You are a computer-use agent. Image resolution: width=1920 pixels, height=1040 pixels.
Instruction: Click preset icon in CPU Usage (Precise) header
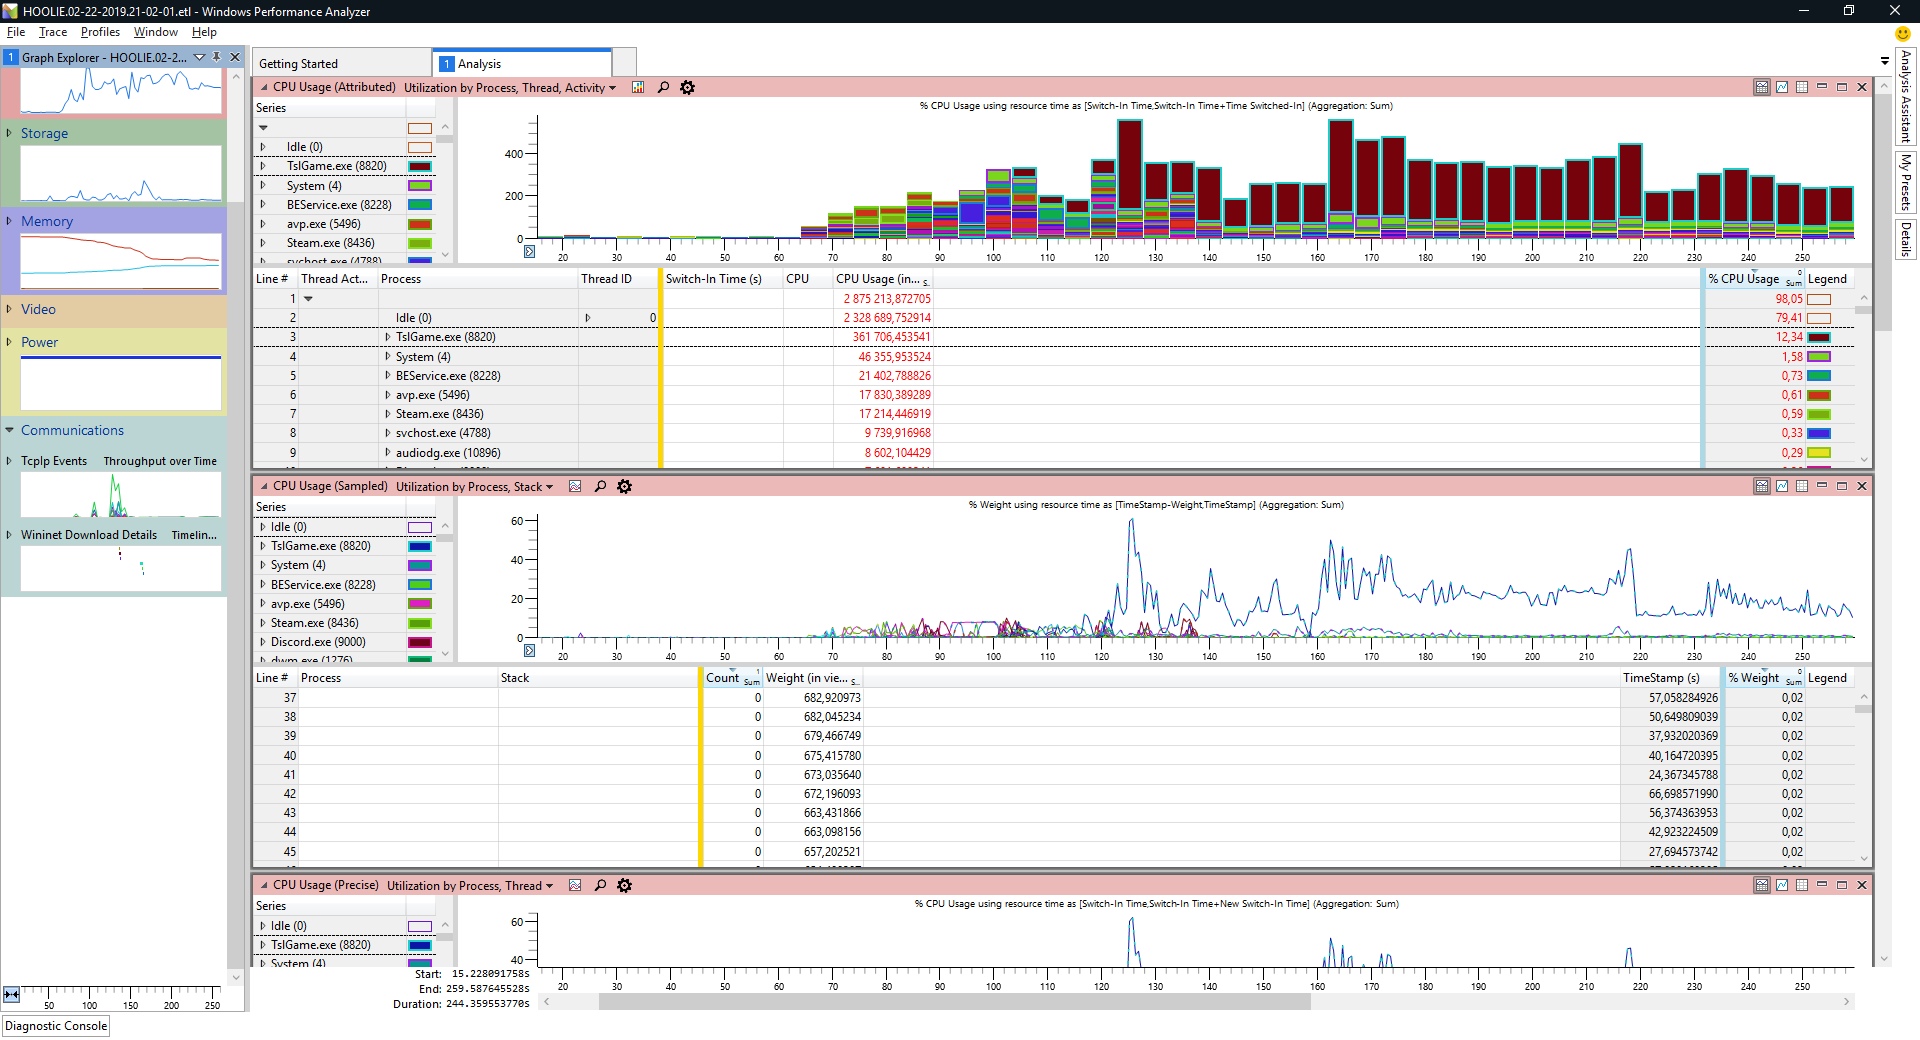575,886
